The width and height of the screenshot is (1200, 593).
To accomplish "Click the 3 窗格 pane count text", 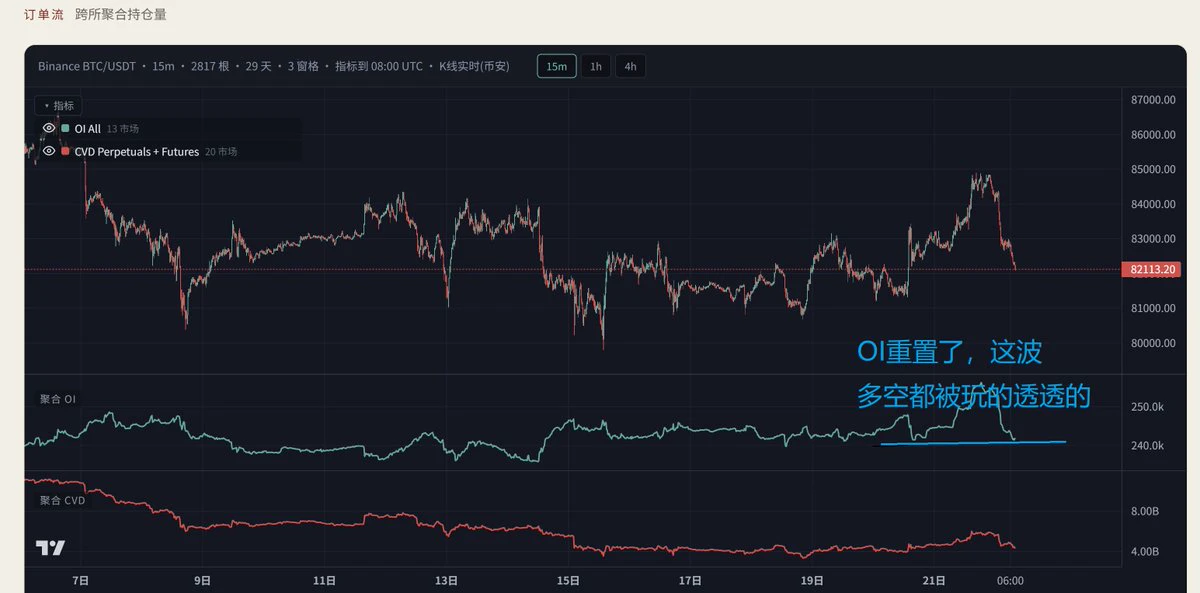I will 303,67.
